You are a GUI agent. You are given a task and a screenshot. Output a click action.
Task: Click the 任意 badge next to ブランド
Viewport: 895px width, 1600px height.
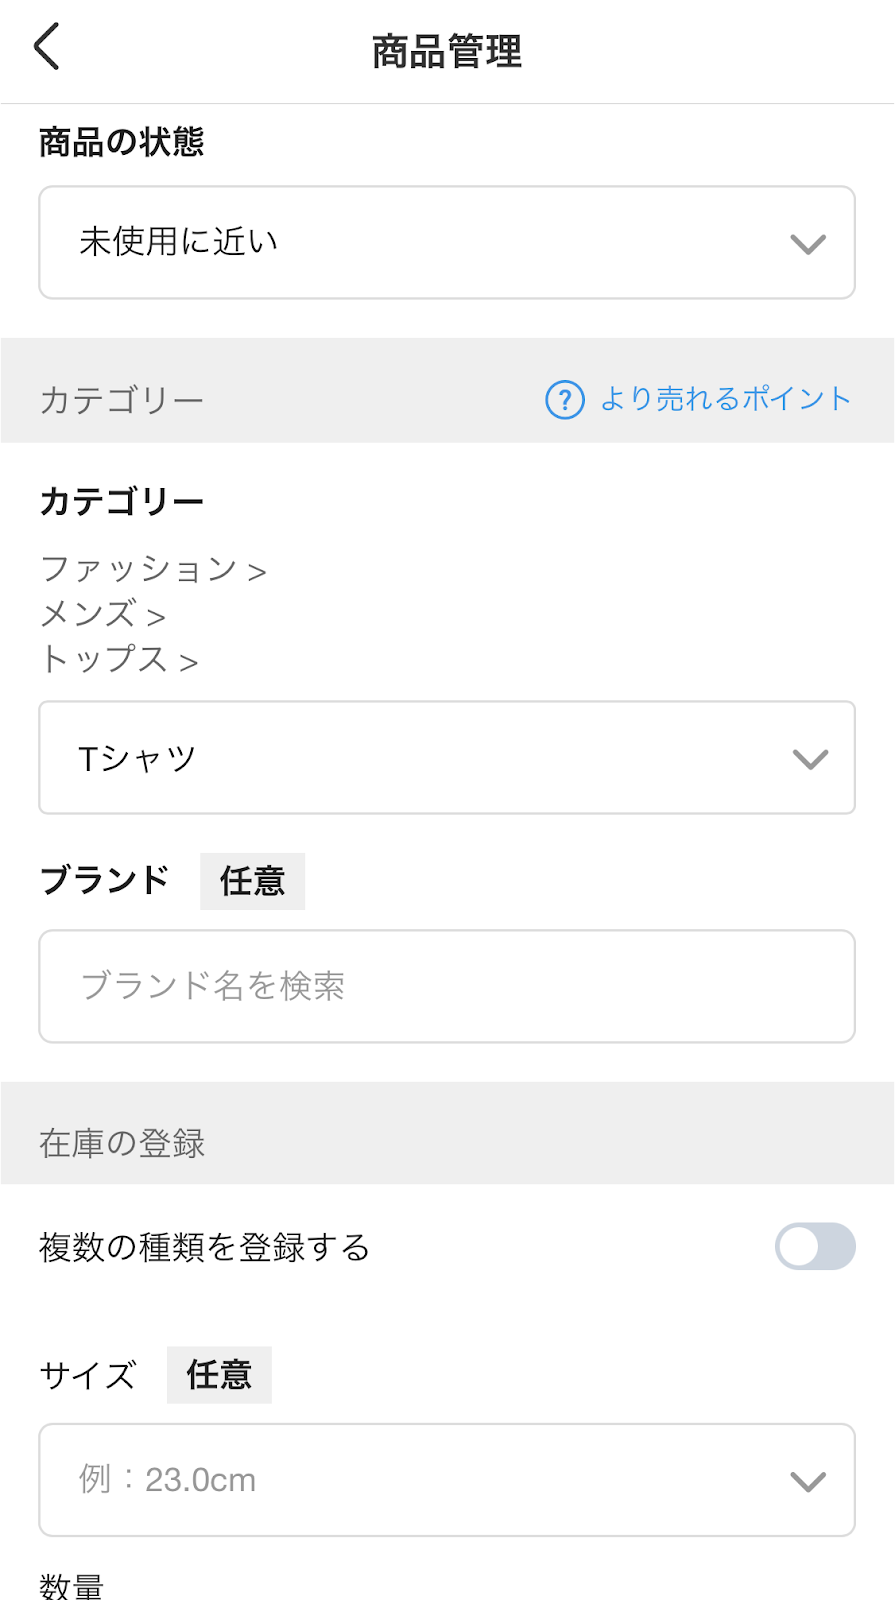[252, 881]
